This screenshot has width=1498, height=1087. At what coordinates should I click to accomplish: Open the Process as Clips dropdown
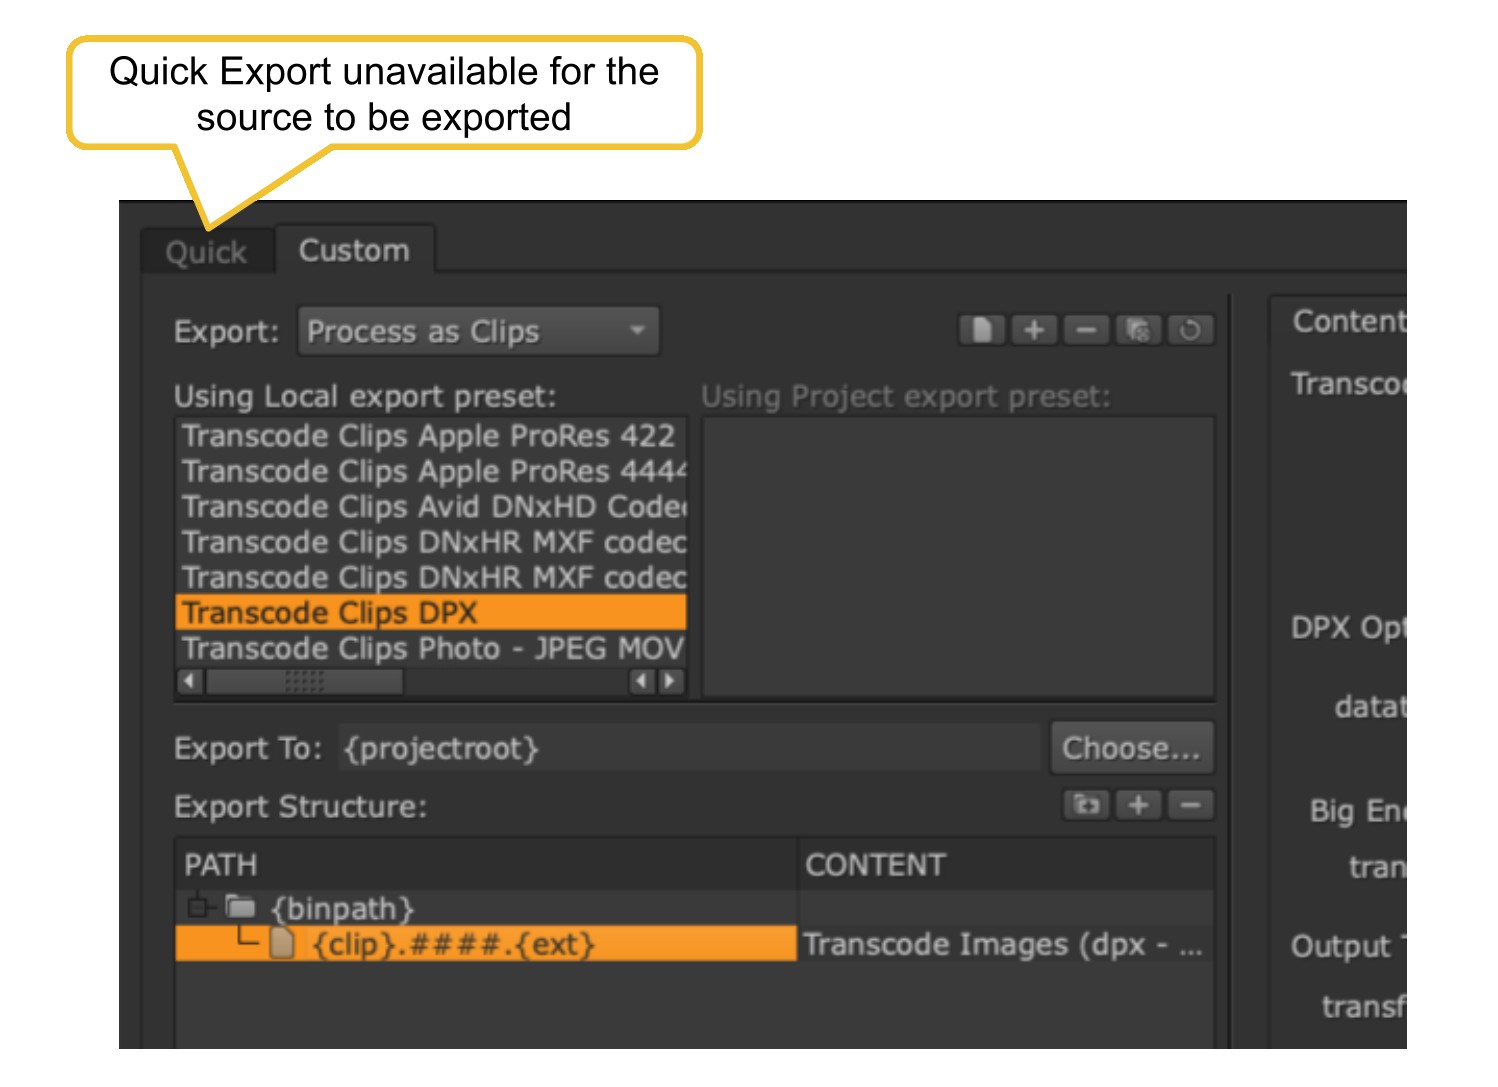[x=478, y=331]
